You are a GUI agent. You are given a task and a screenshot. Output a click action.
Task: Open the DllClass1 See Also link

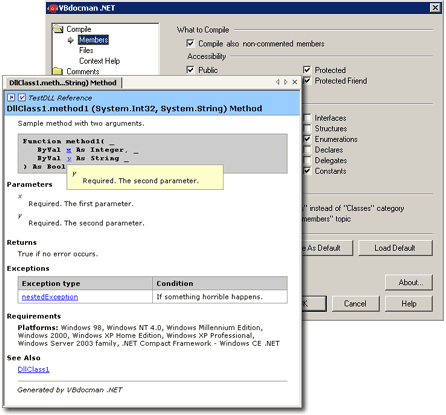[34, 369]
